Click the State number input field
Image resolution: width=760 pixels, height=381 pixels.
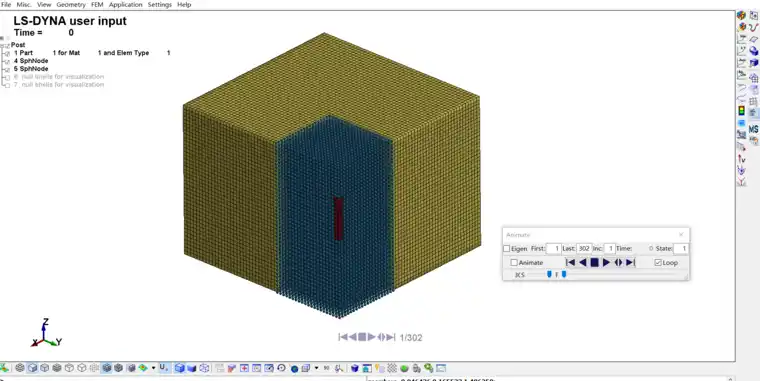pos(681,249)
